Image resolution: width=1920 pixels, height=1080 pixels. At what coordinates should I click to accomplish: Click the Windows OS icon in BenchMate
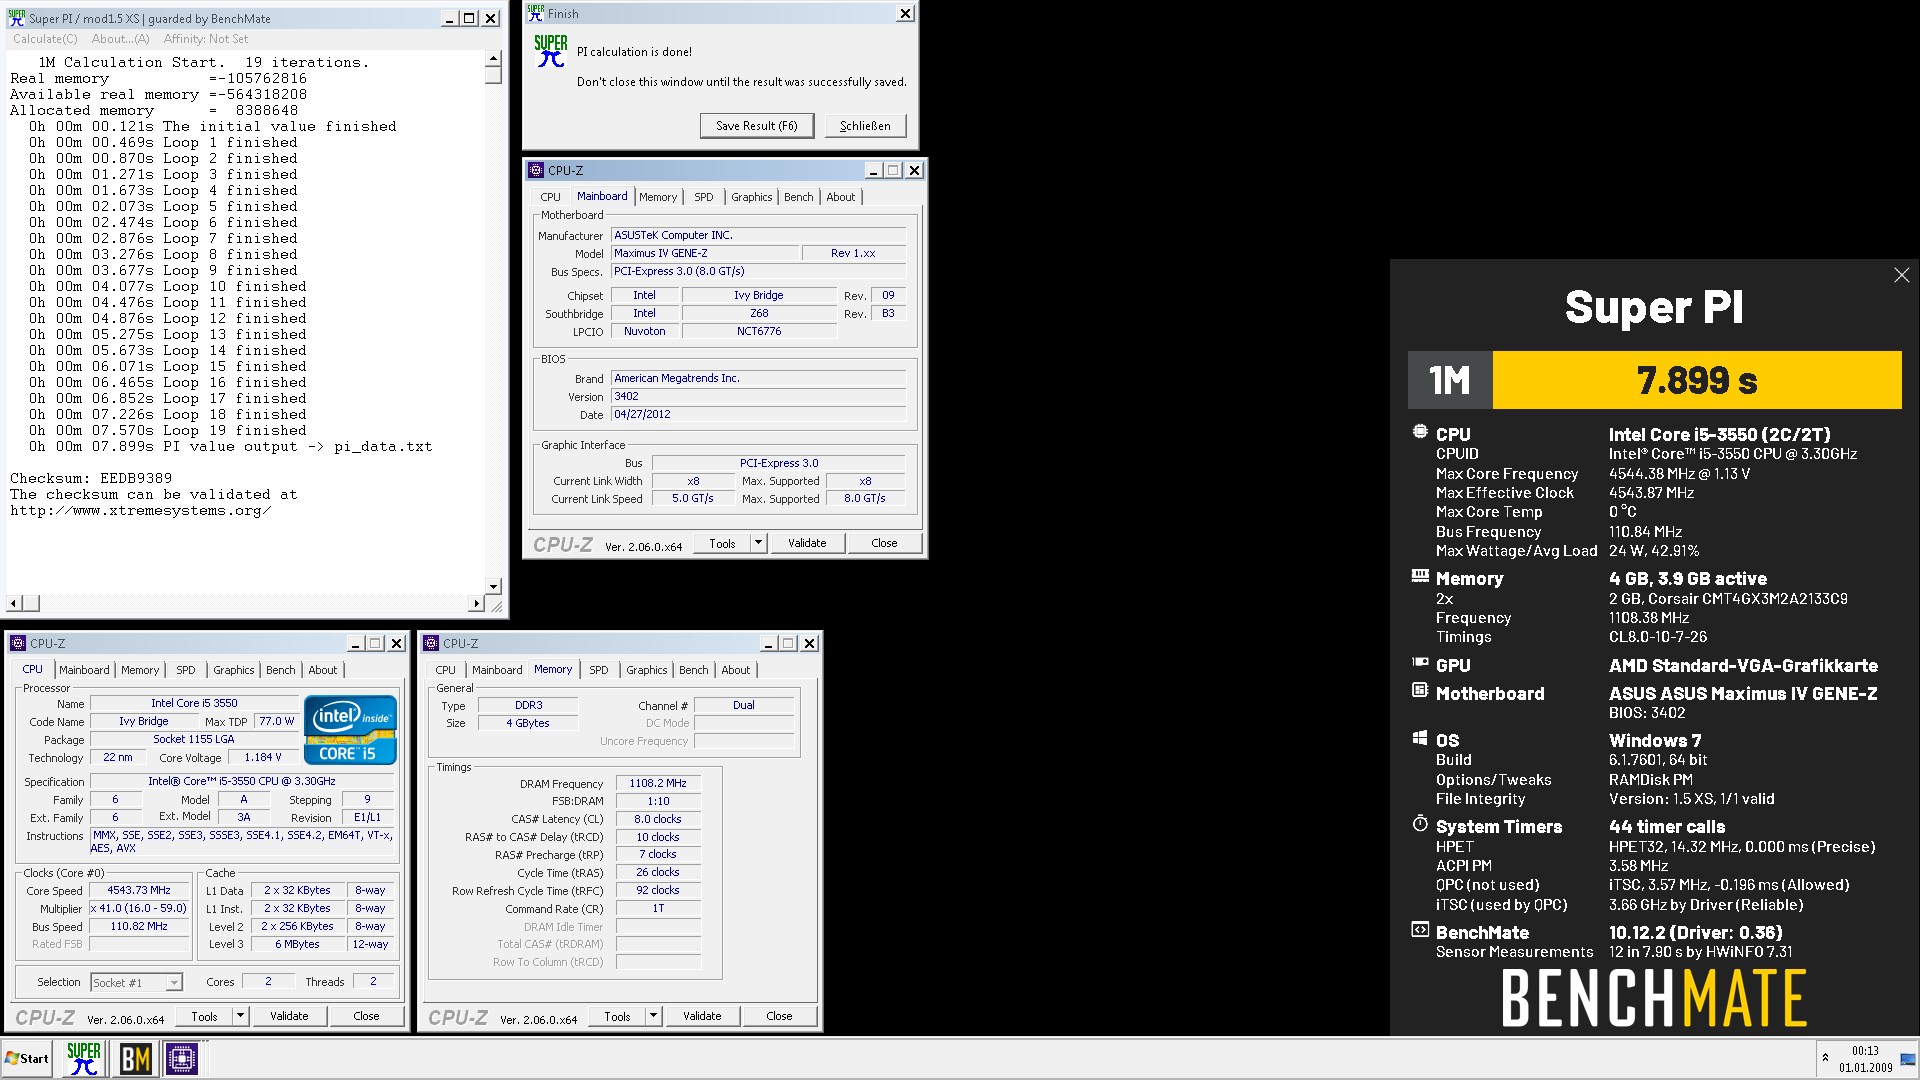tap(1419, 738)
